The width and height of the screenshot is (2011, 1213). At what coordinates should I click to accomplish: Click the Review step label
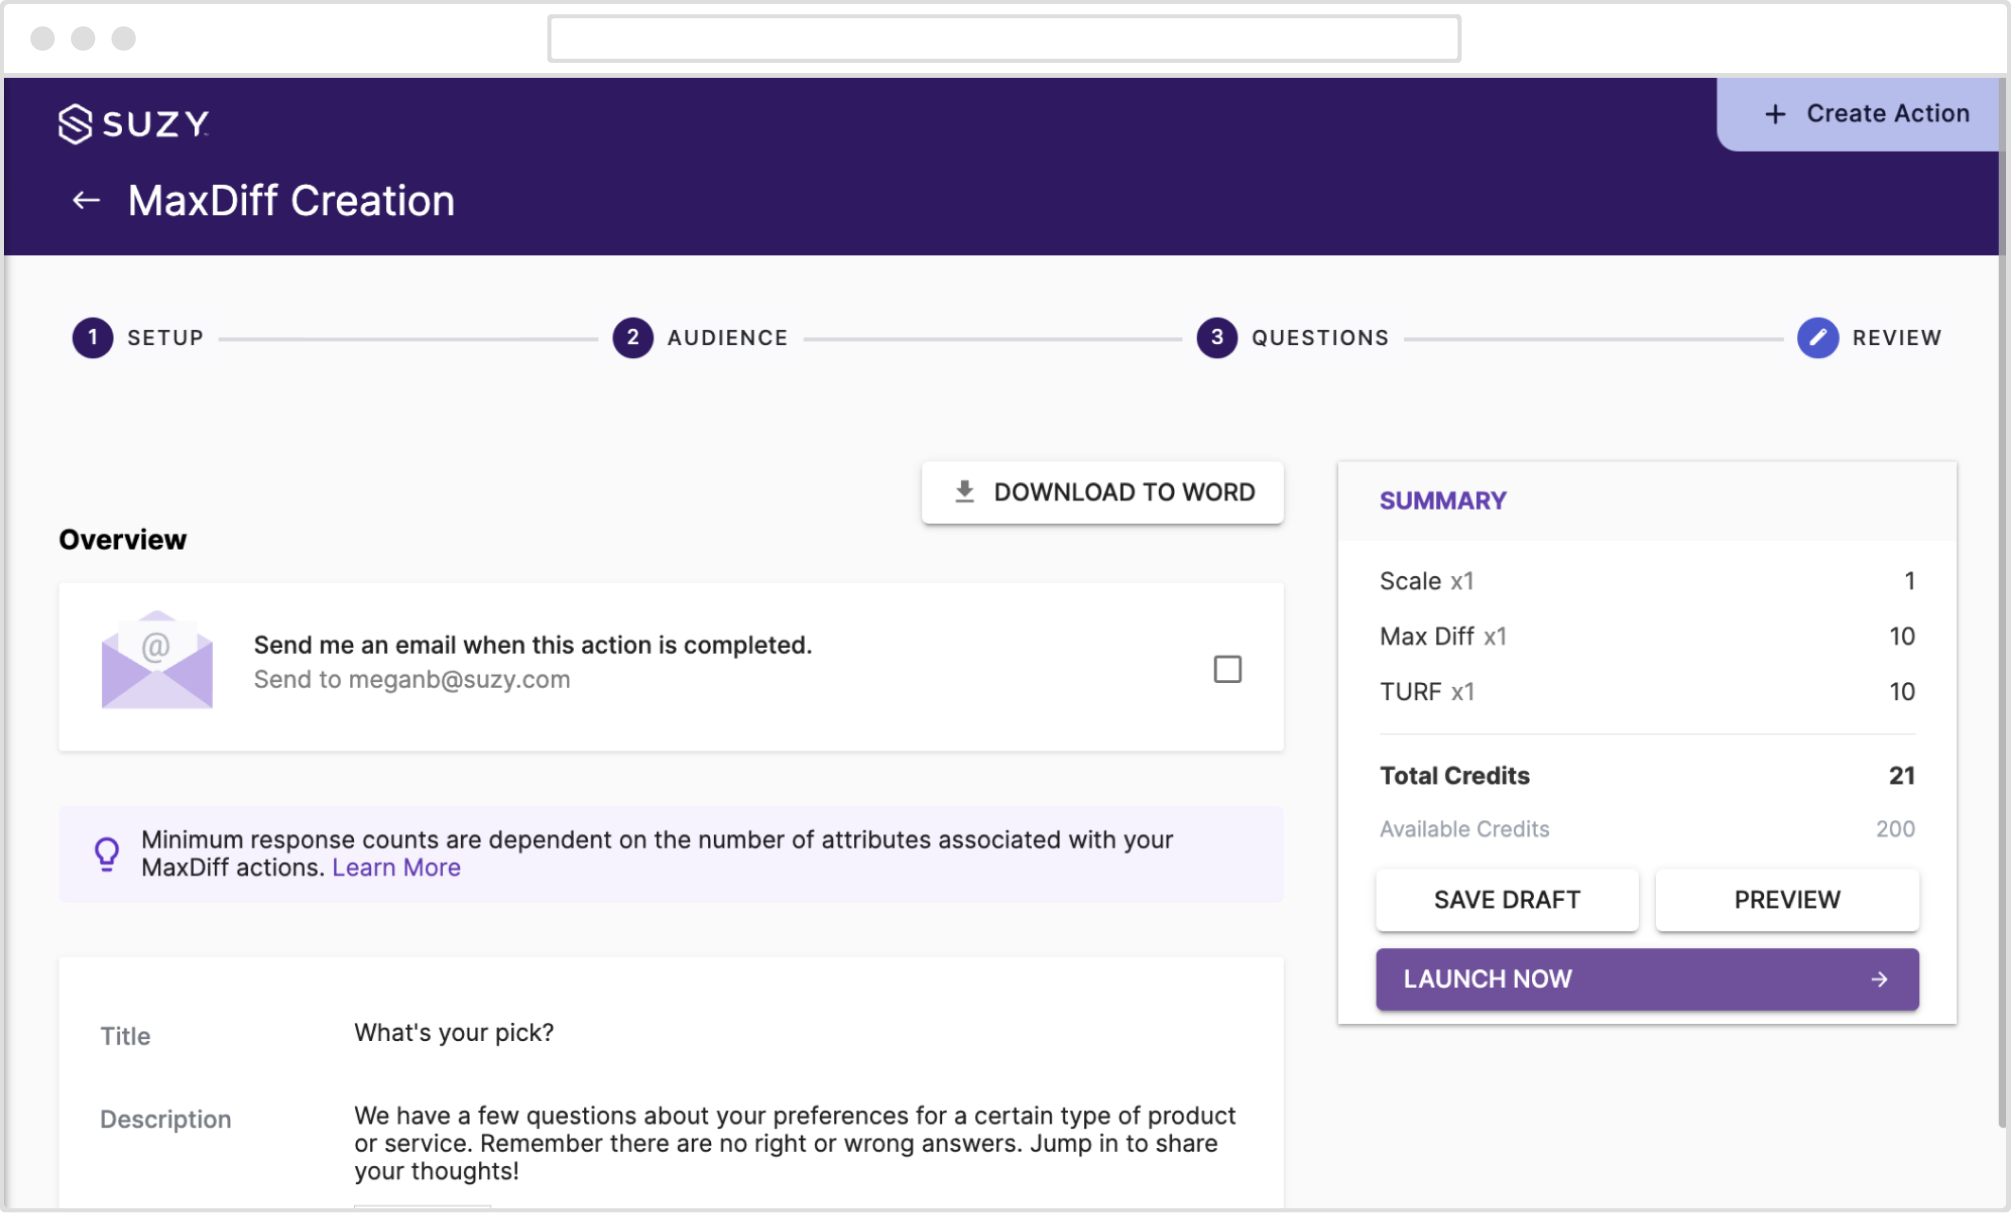point(1896,338)
